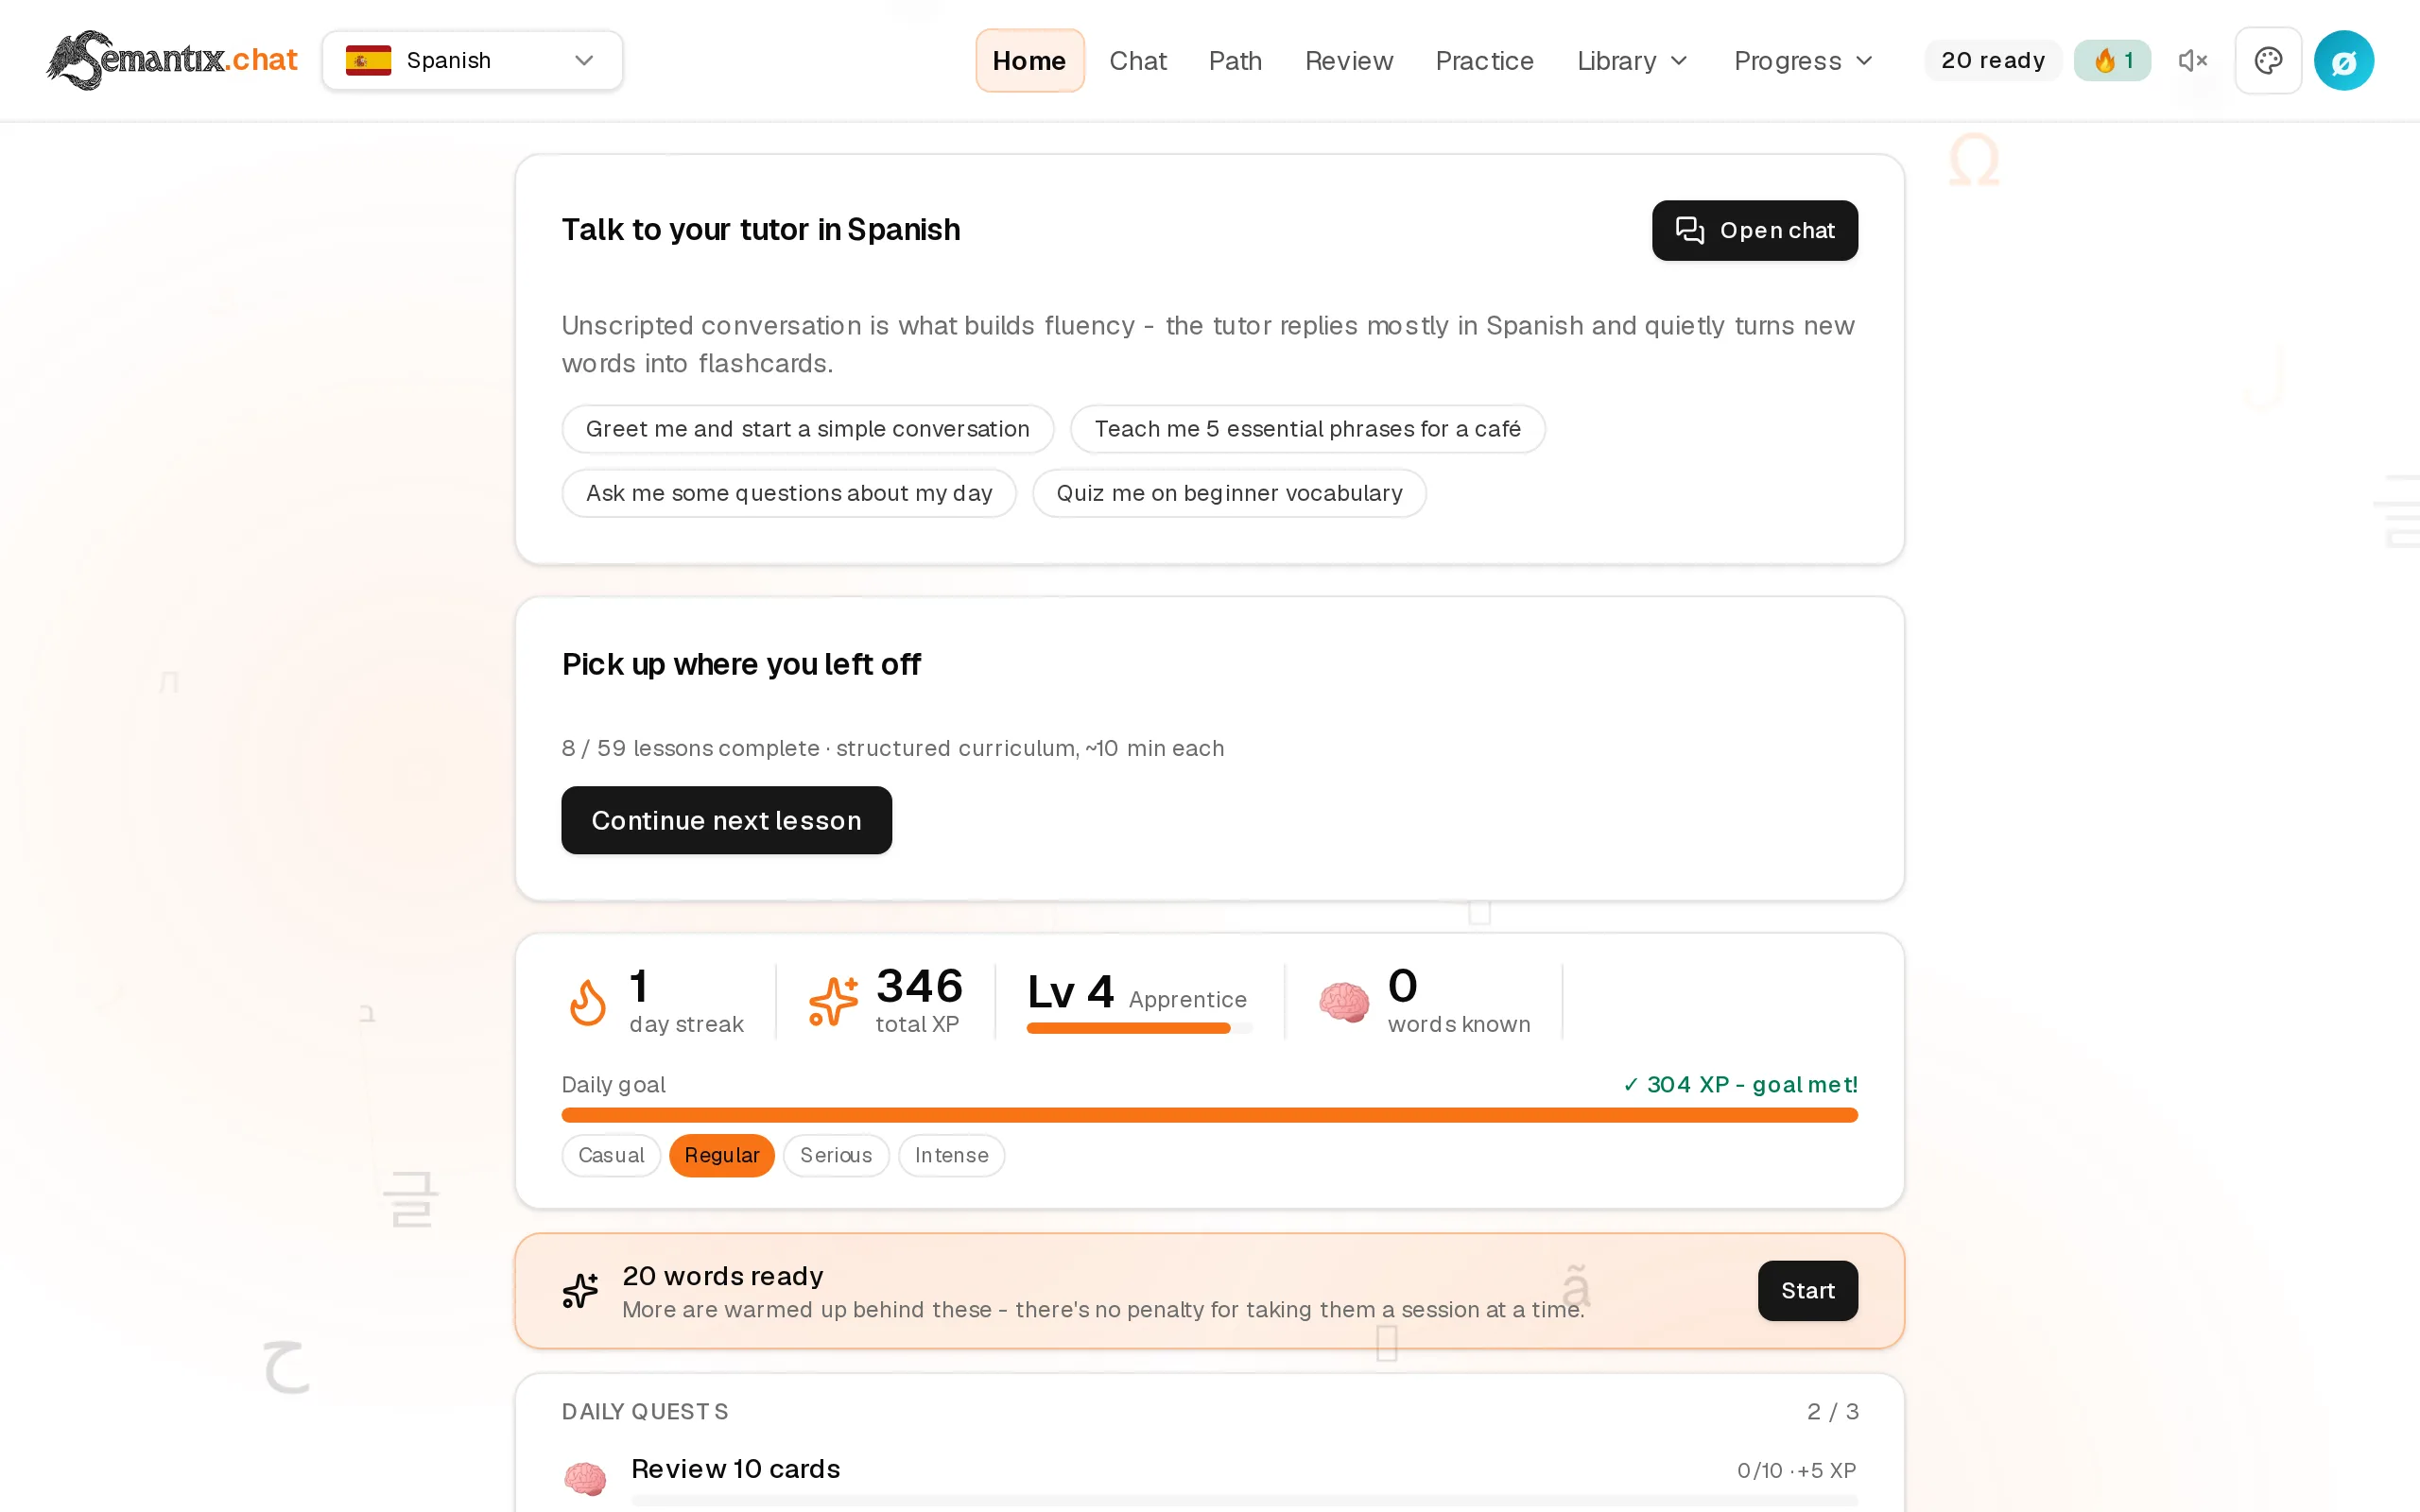Click the 'Review 10 cards' quest

(x=735, y=1469)
